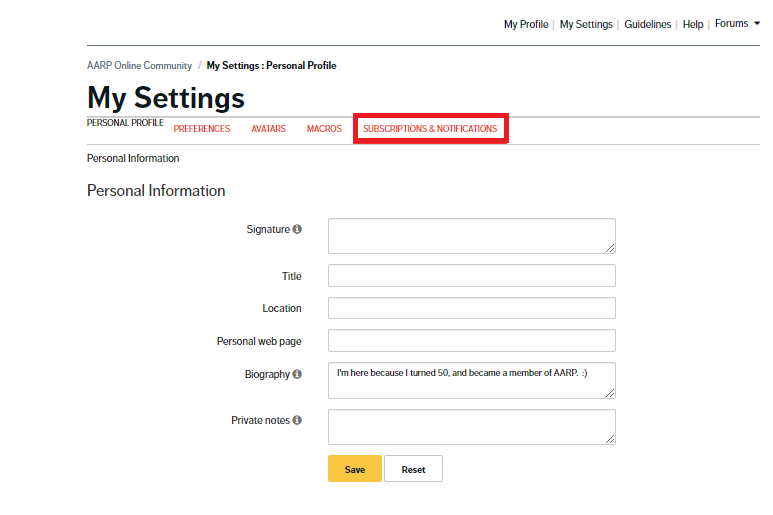Switch to the Avatars tab

click(x=268, y=129)
